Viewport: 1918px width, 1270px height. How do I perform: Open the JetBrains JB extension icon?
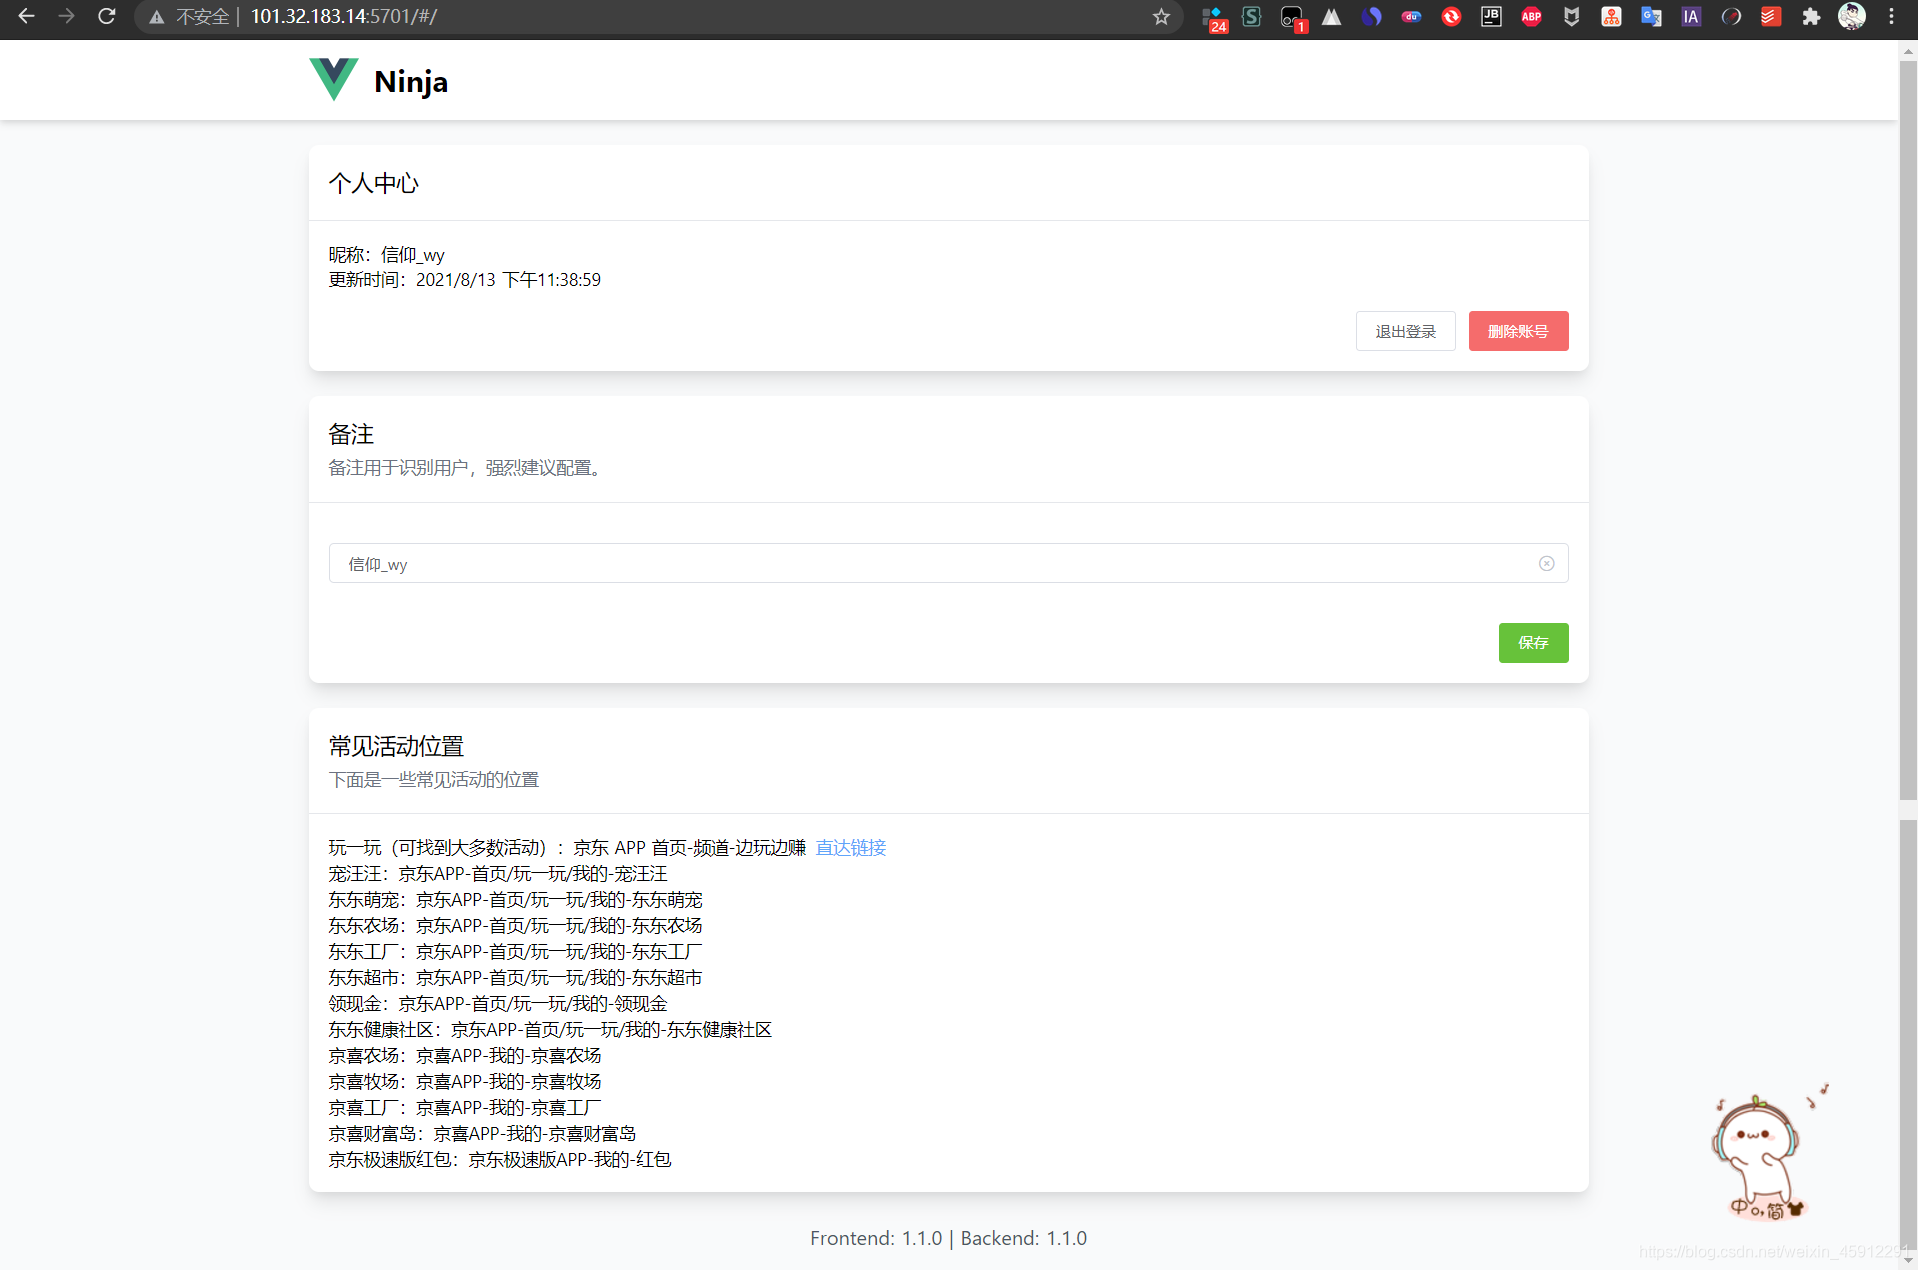(1491, 17)
